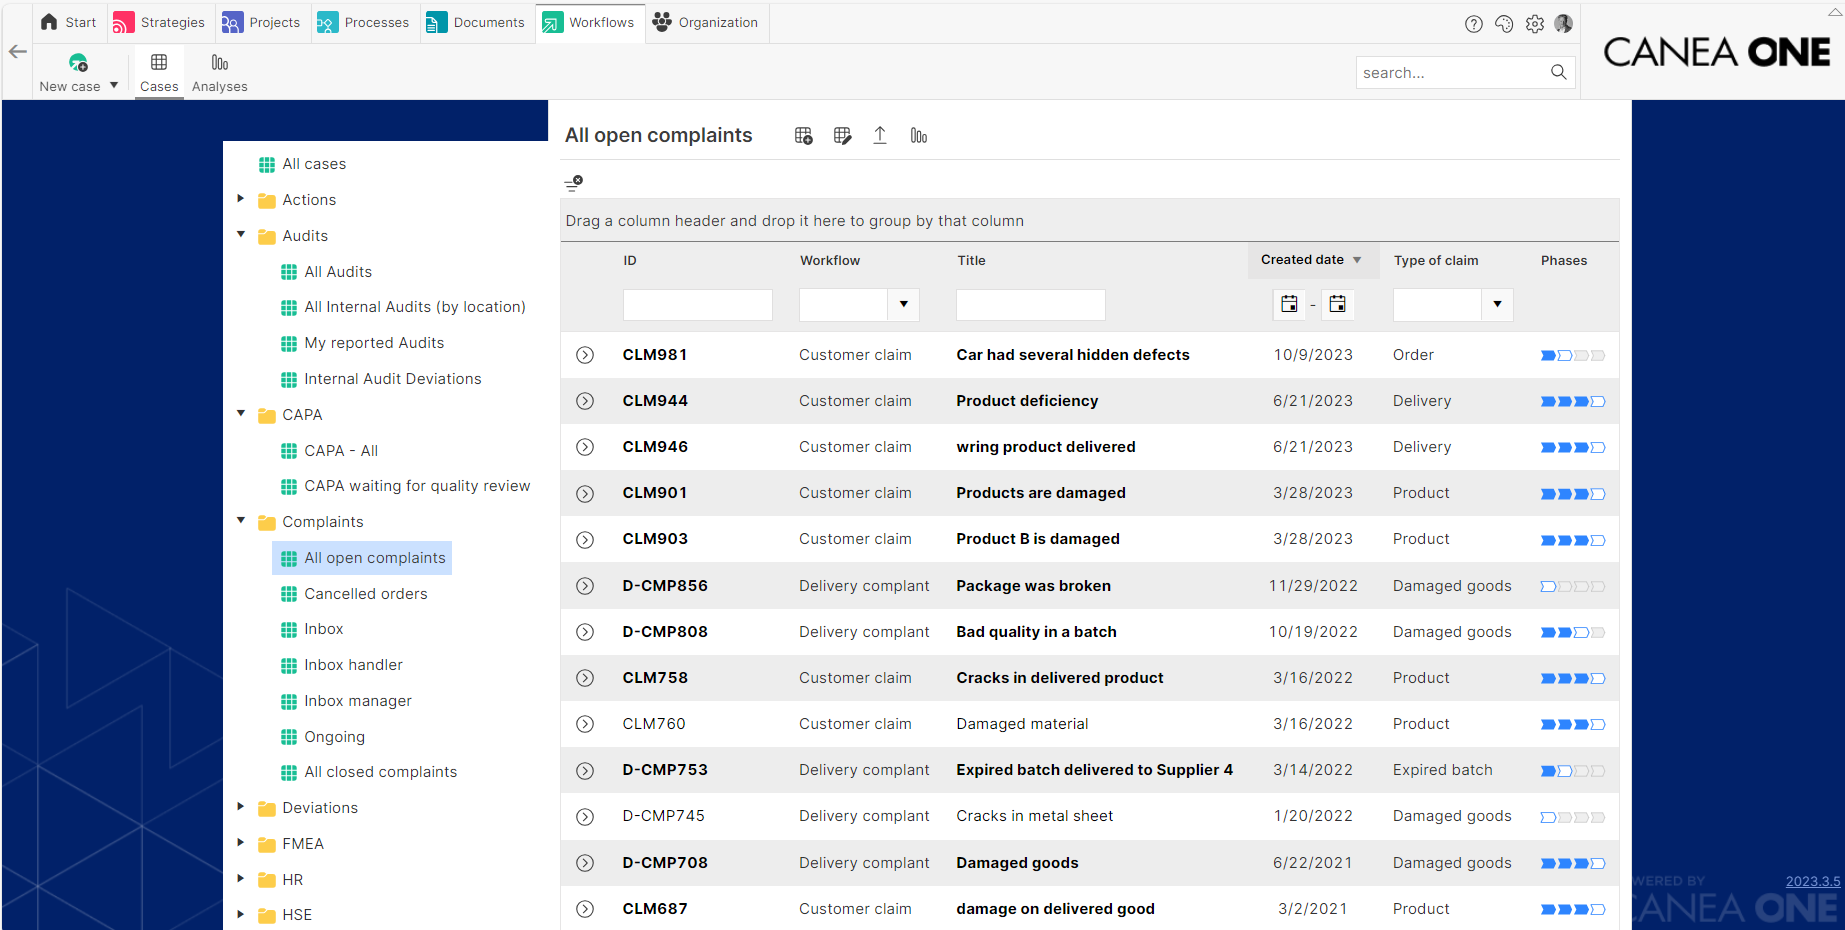Collapse the Audits folder
Image resolution: width=1845 pixels, height=930 pixels.
click(x=241, y=235)
